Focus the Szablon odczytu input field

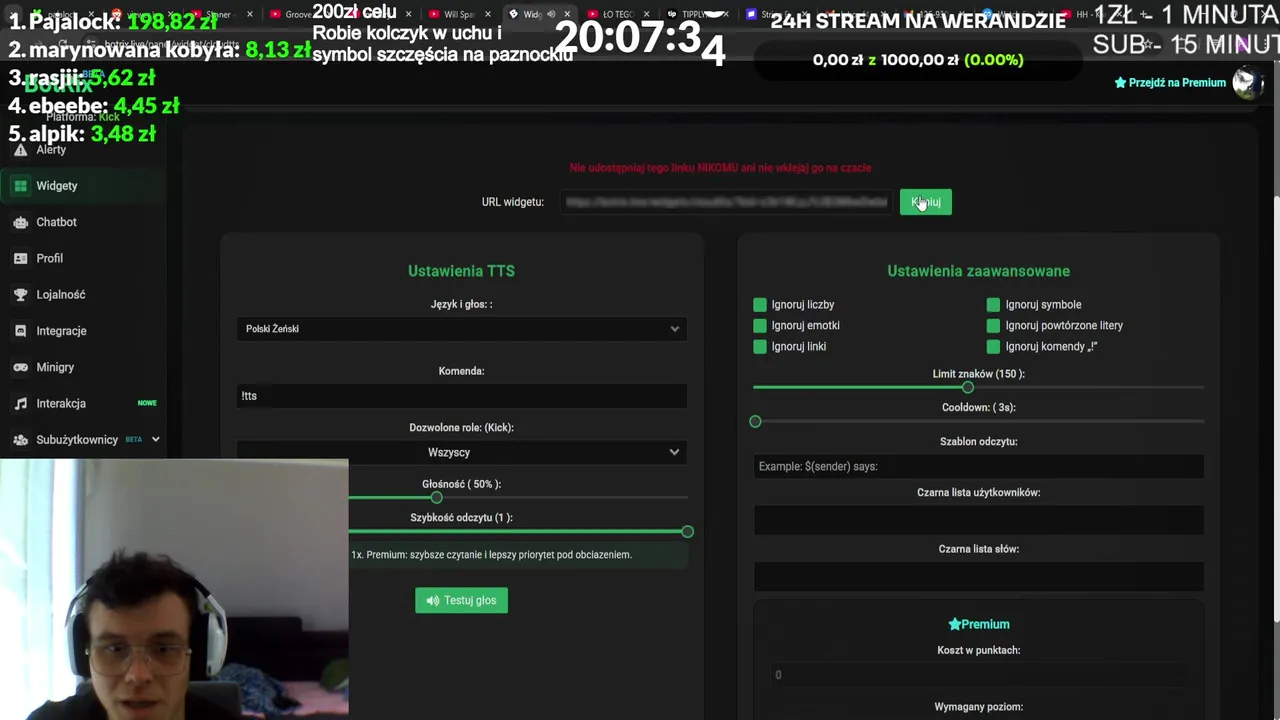pyautogui.click(x=979, y=466)
